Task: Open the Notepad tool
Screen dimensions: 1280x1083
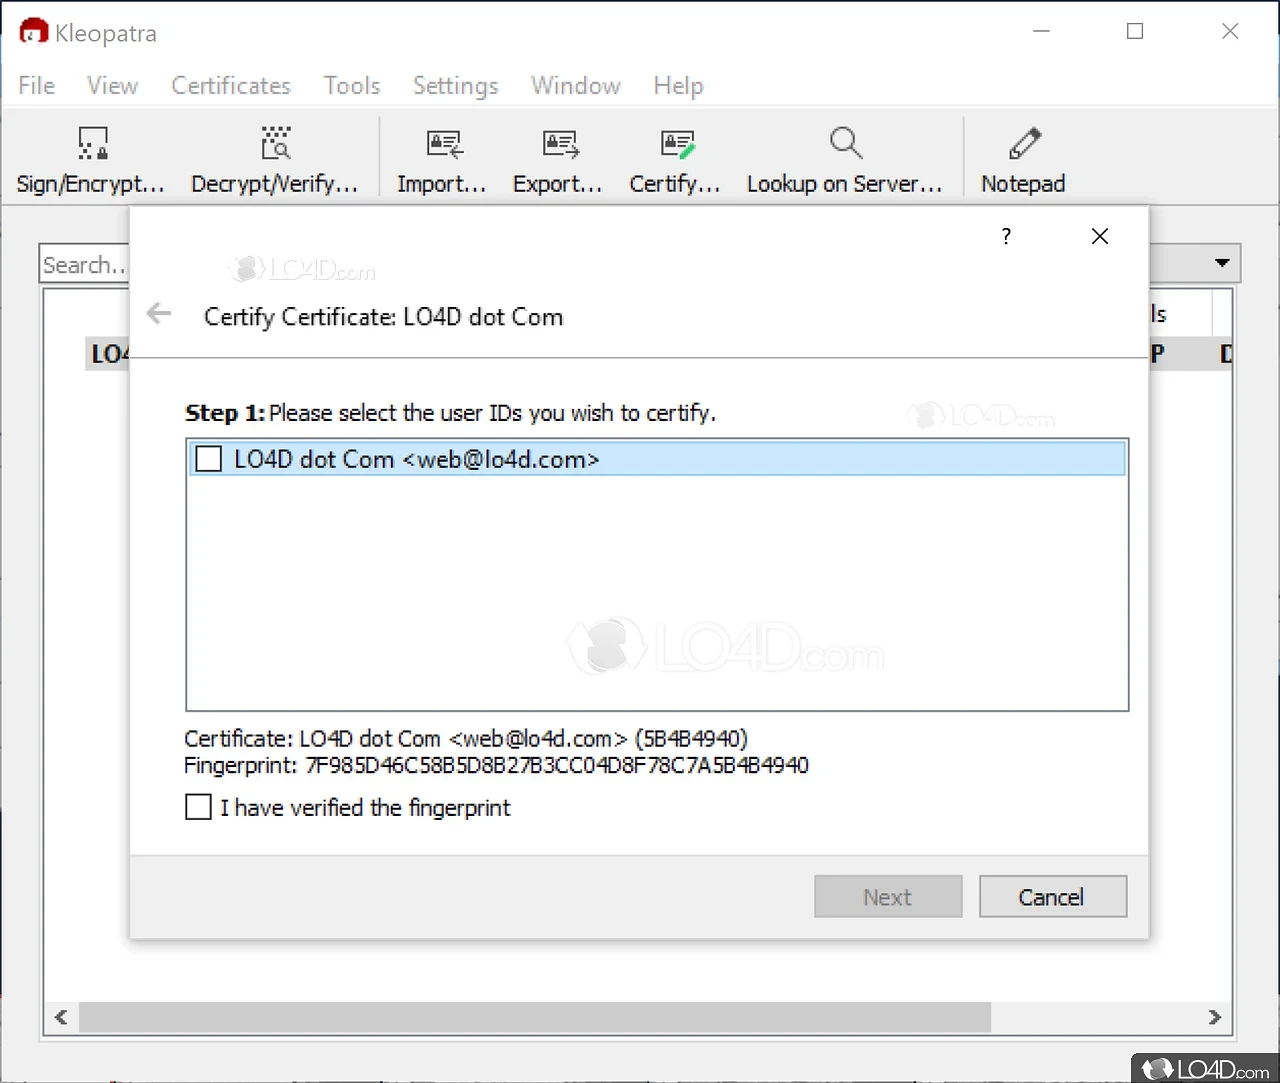Action: tap(1023, 158)
